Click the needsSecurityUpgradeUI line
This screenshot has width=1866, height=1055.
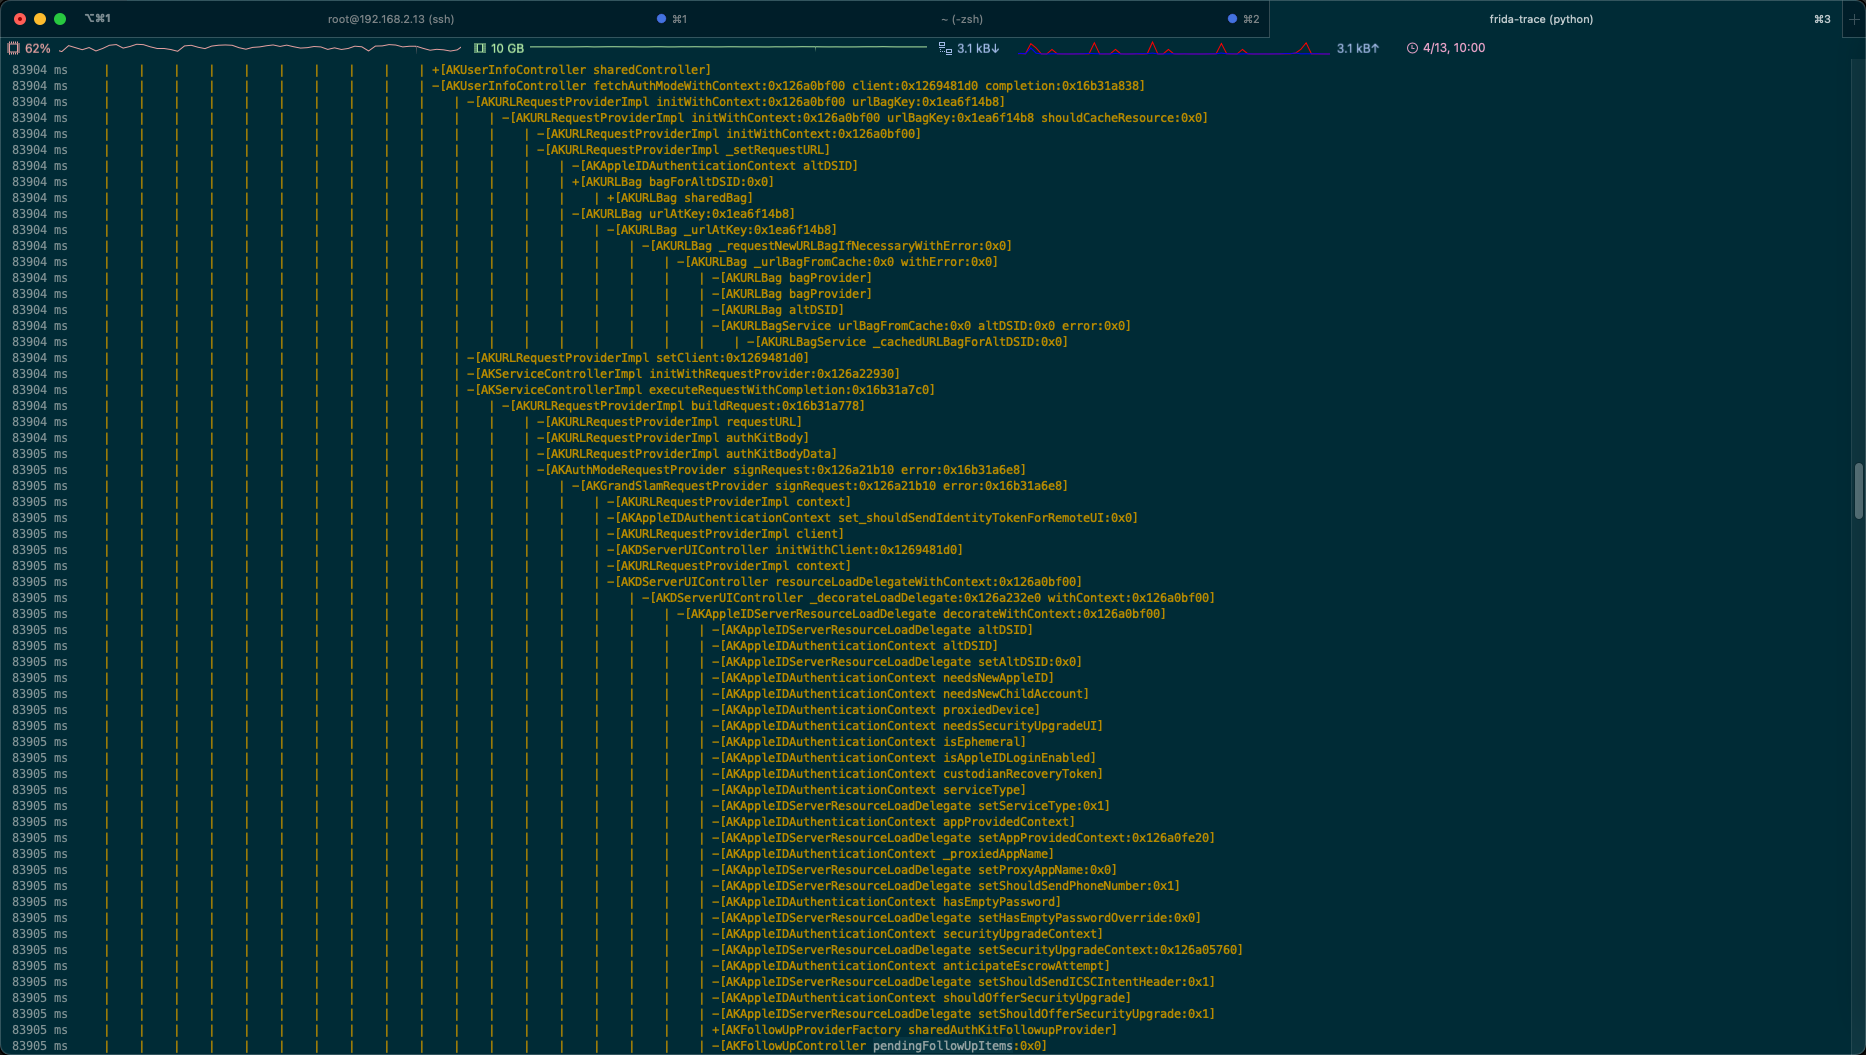pyautogui.click(x=907, y=726)
